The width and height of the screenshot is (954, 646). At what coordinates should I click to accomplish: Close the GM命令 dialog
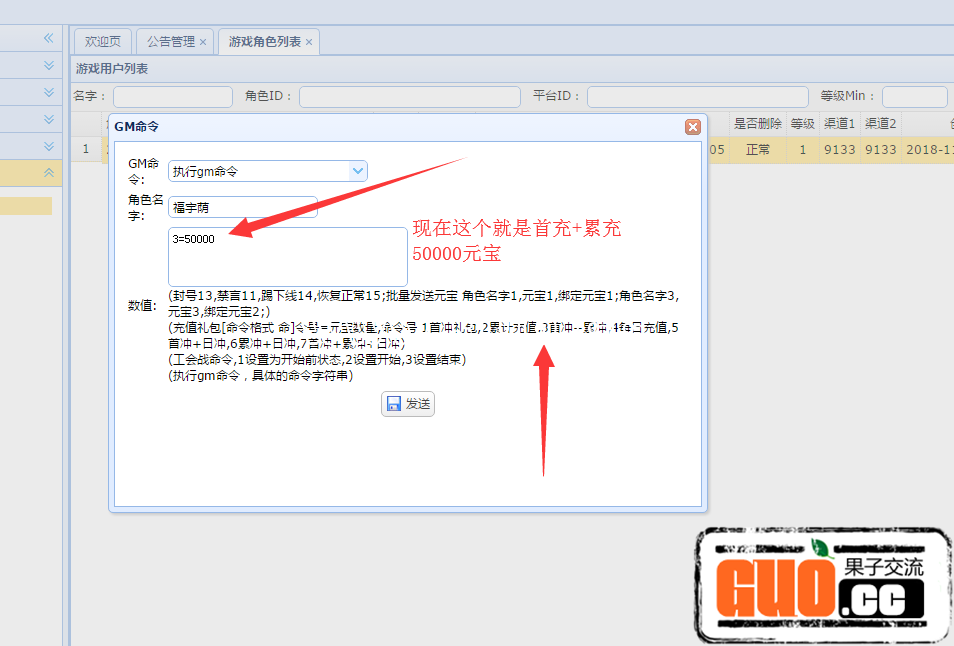pyautogui.click(x=692, y=127)
